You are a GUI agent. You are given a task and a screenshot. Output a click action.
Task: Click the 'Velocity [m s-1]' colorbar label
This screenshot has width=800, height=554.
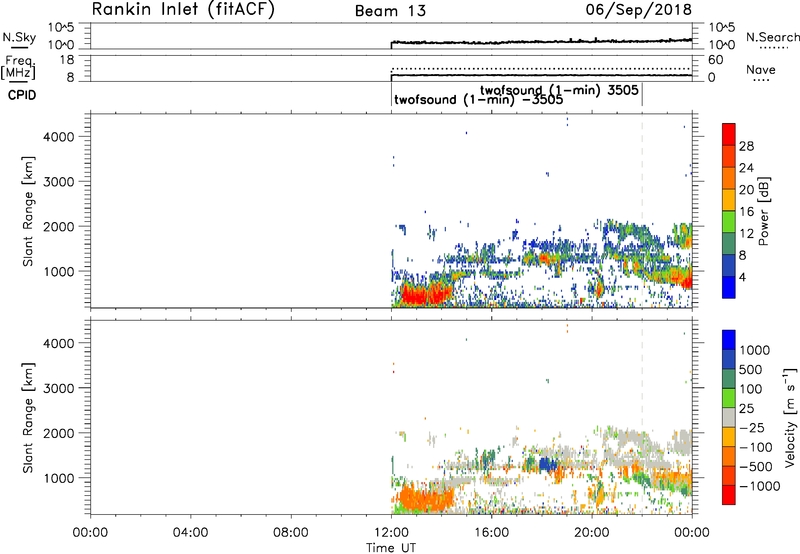tap(790, 417)
